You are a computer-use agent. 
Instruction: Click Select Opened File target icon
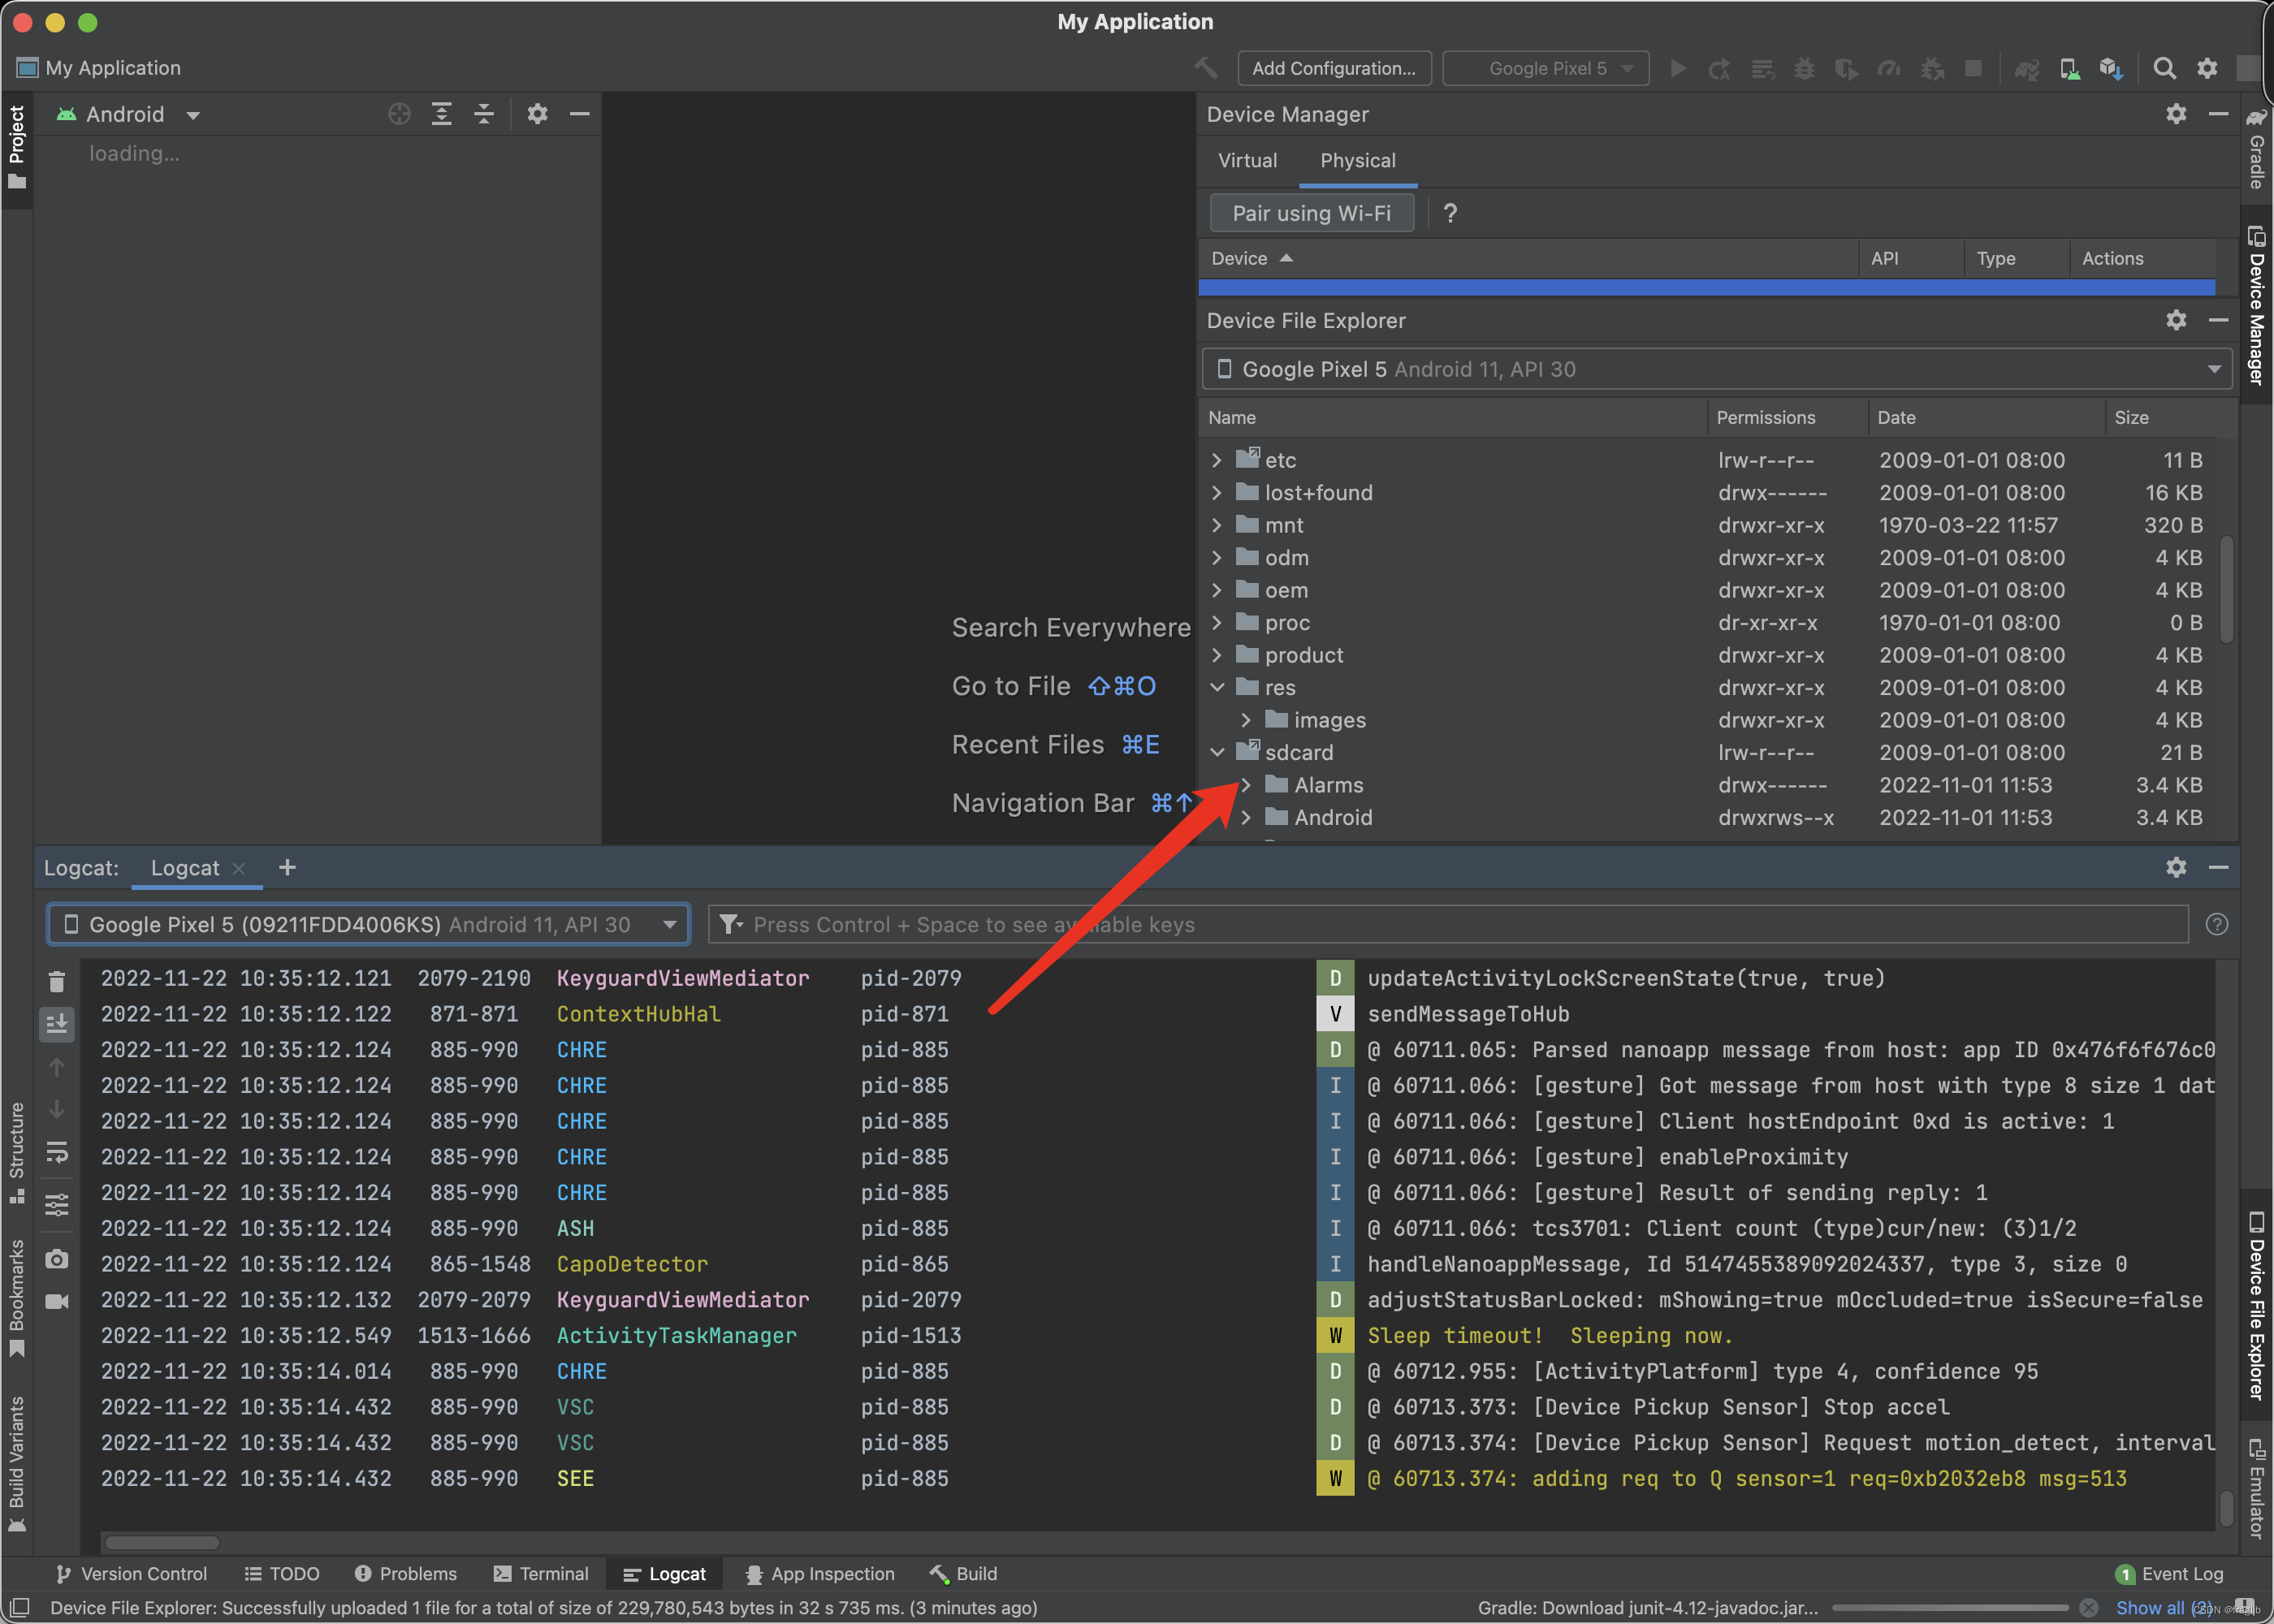(x=399, y=114)
